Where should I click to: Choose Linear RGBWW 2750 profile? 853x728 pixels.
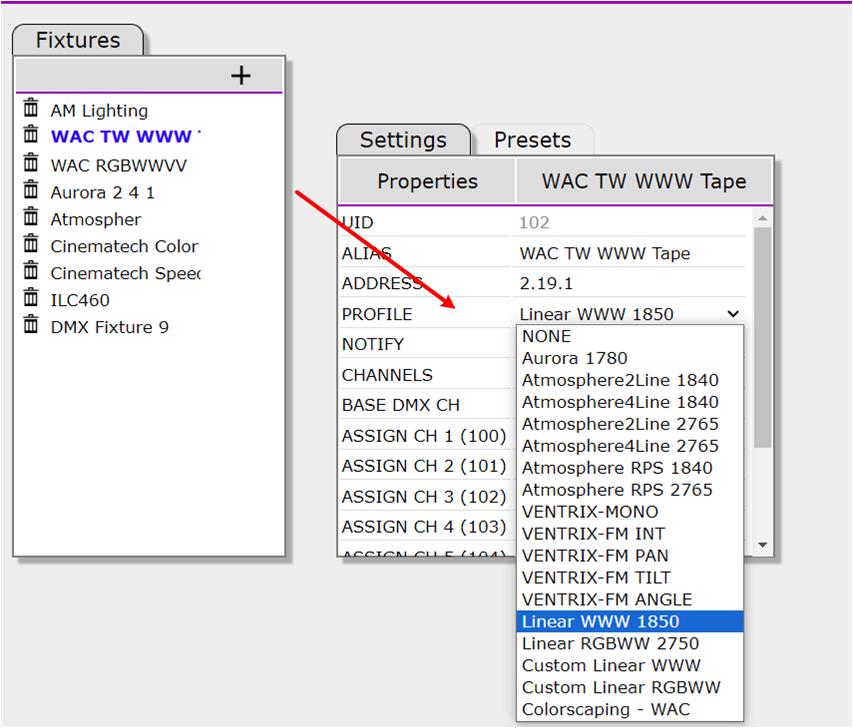(x=629, y=644)
